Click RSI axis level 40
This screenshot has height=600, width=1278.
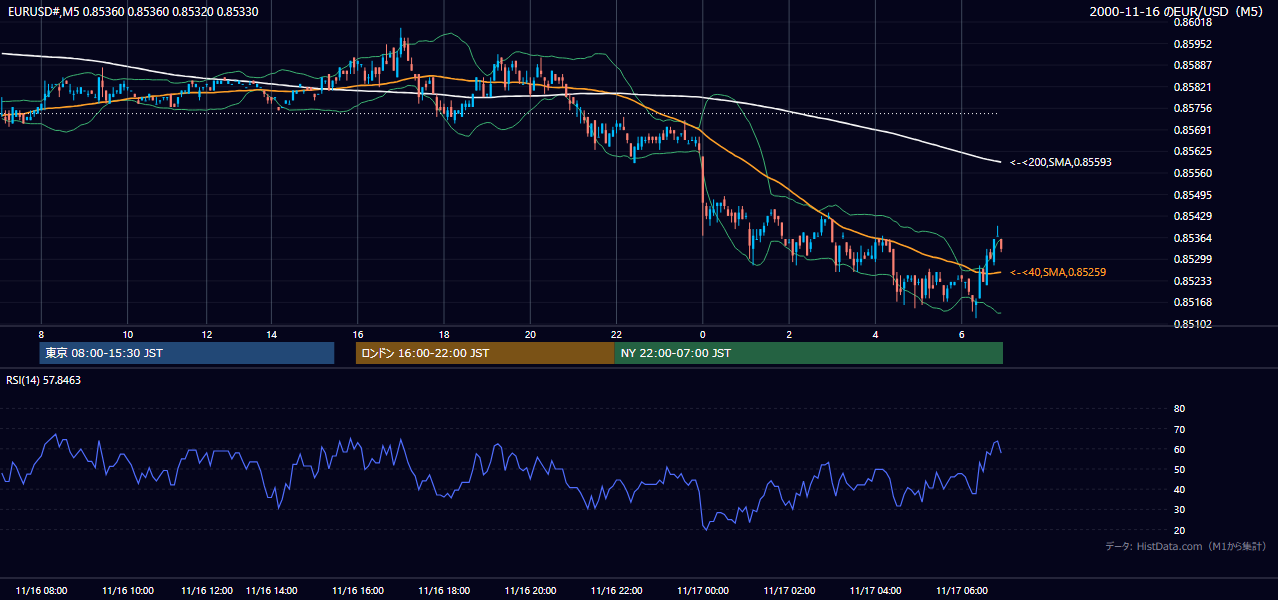[x=1179, y=489]
